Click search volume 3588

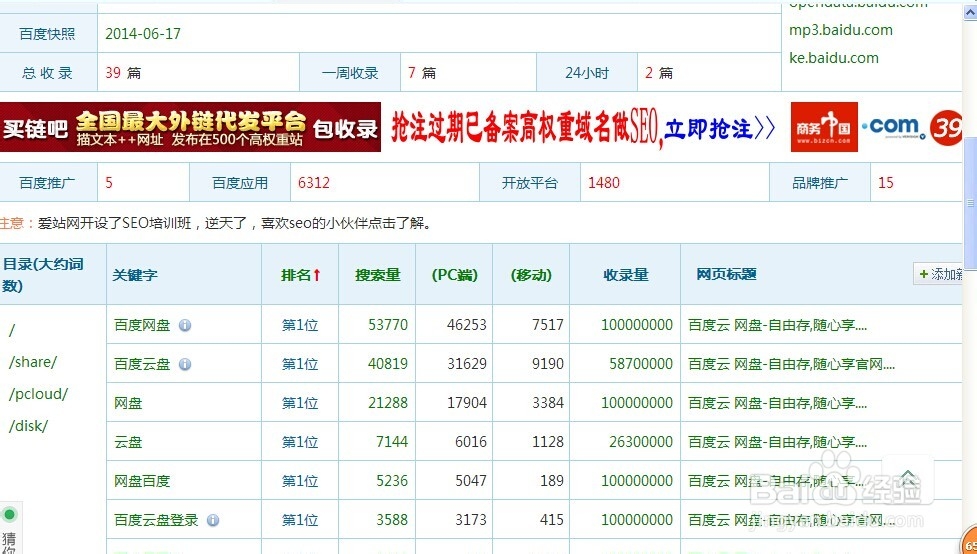[392, 520]
